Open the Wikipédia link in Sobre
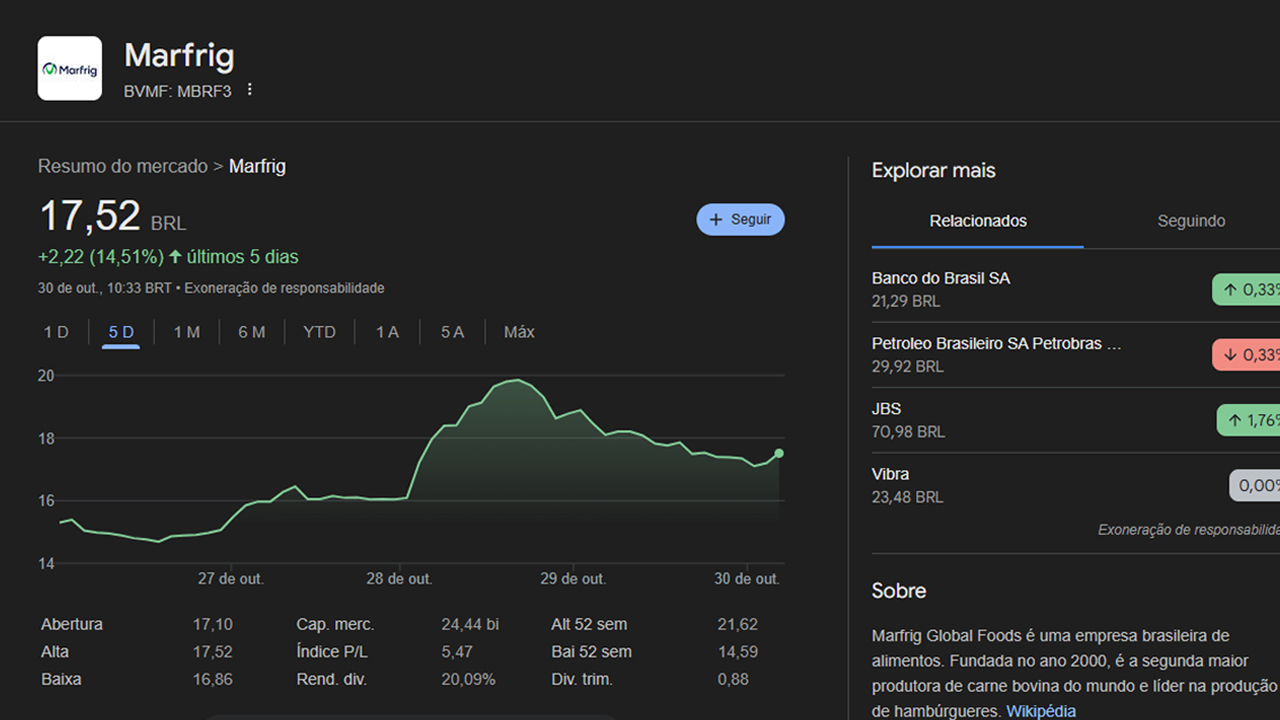The height and width of the screenshot is (720, 1280). [1041, 711]
